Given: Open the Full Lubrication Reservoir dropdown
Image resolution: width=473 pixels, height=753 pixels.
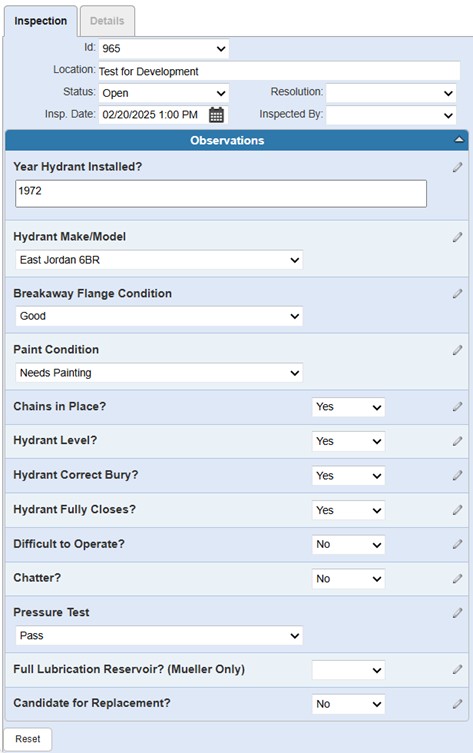Looking at the screenshot, I should (x=348, y=670).
